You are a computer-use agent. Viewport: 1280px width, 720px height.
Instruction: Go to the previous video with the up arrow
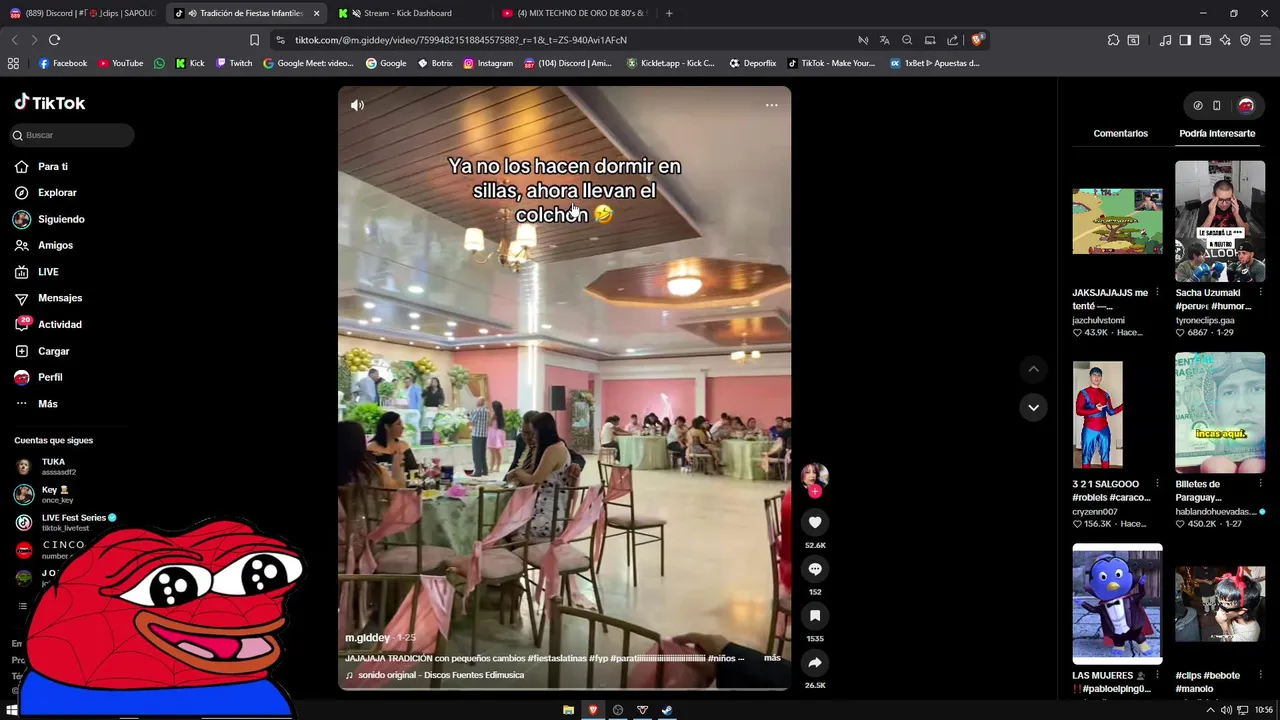pos(1033,369)
